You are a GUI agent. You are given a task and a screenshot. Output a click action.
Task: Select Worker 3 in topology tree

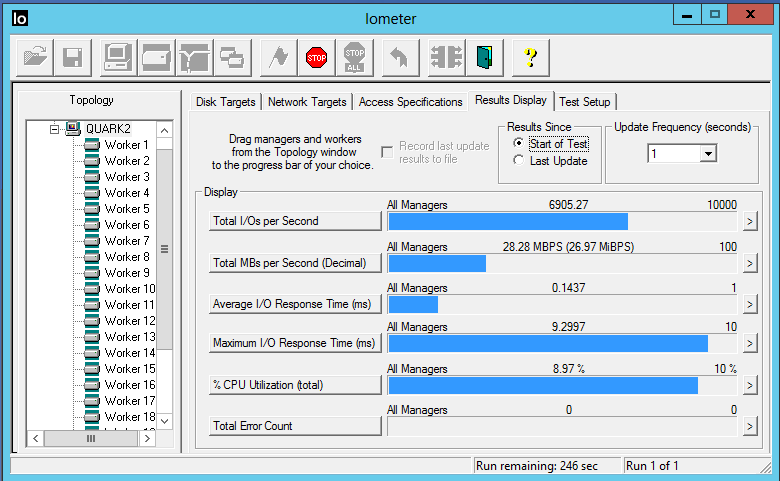pyautogui.click(x=126, y=177)
